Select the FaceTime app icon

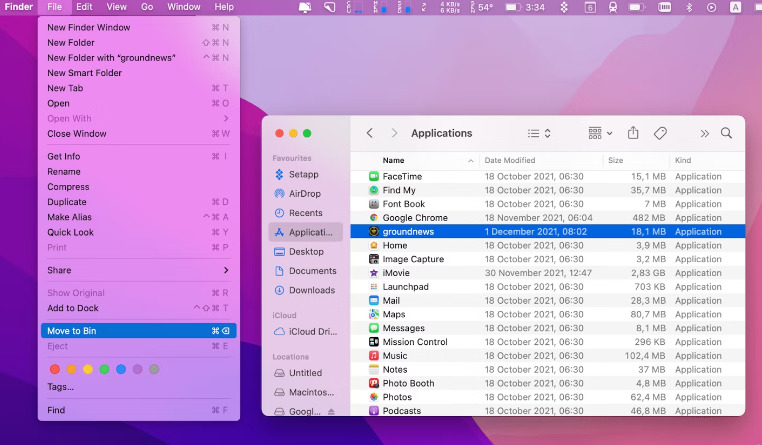374,176
